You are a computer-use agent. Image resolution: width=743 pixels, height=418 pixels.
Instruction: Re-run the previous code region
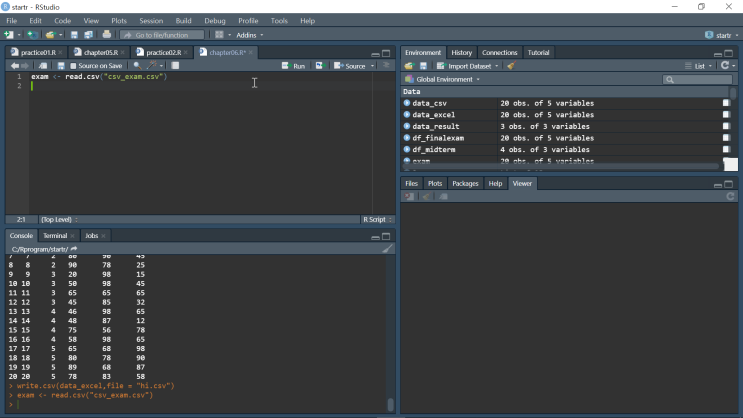(x=319, y=66)
